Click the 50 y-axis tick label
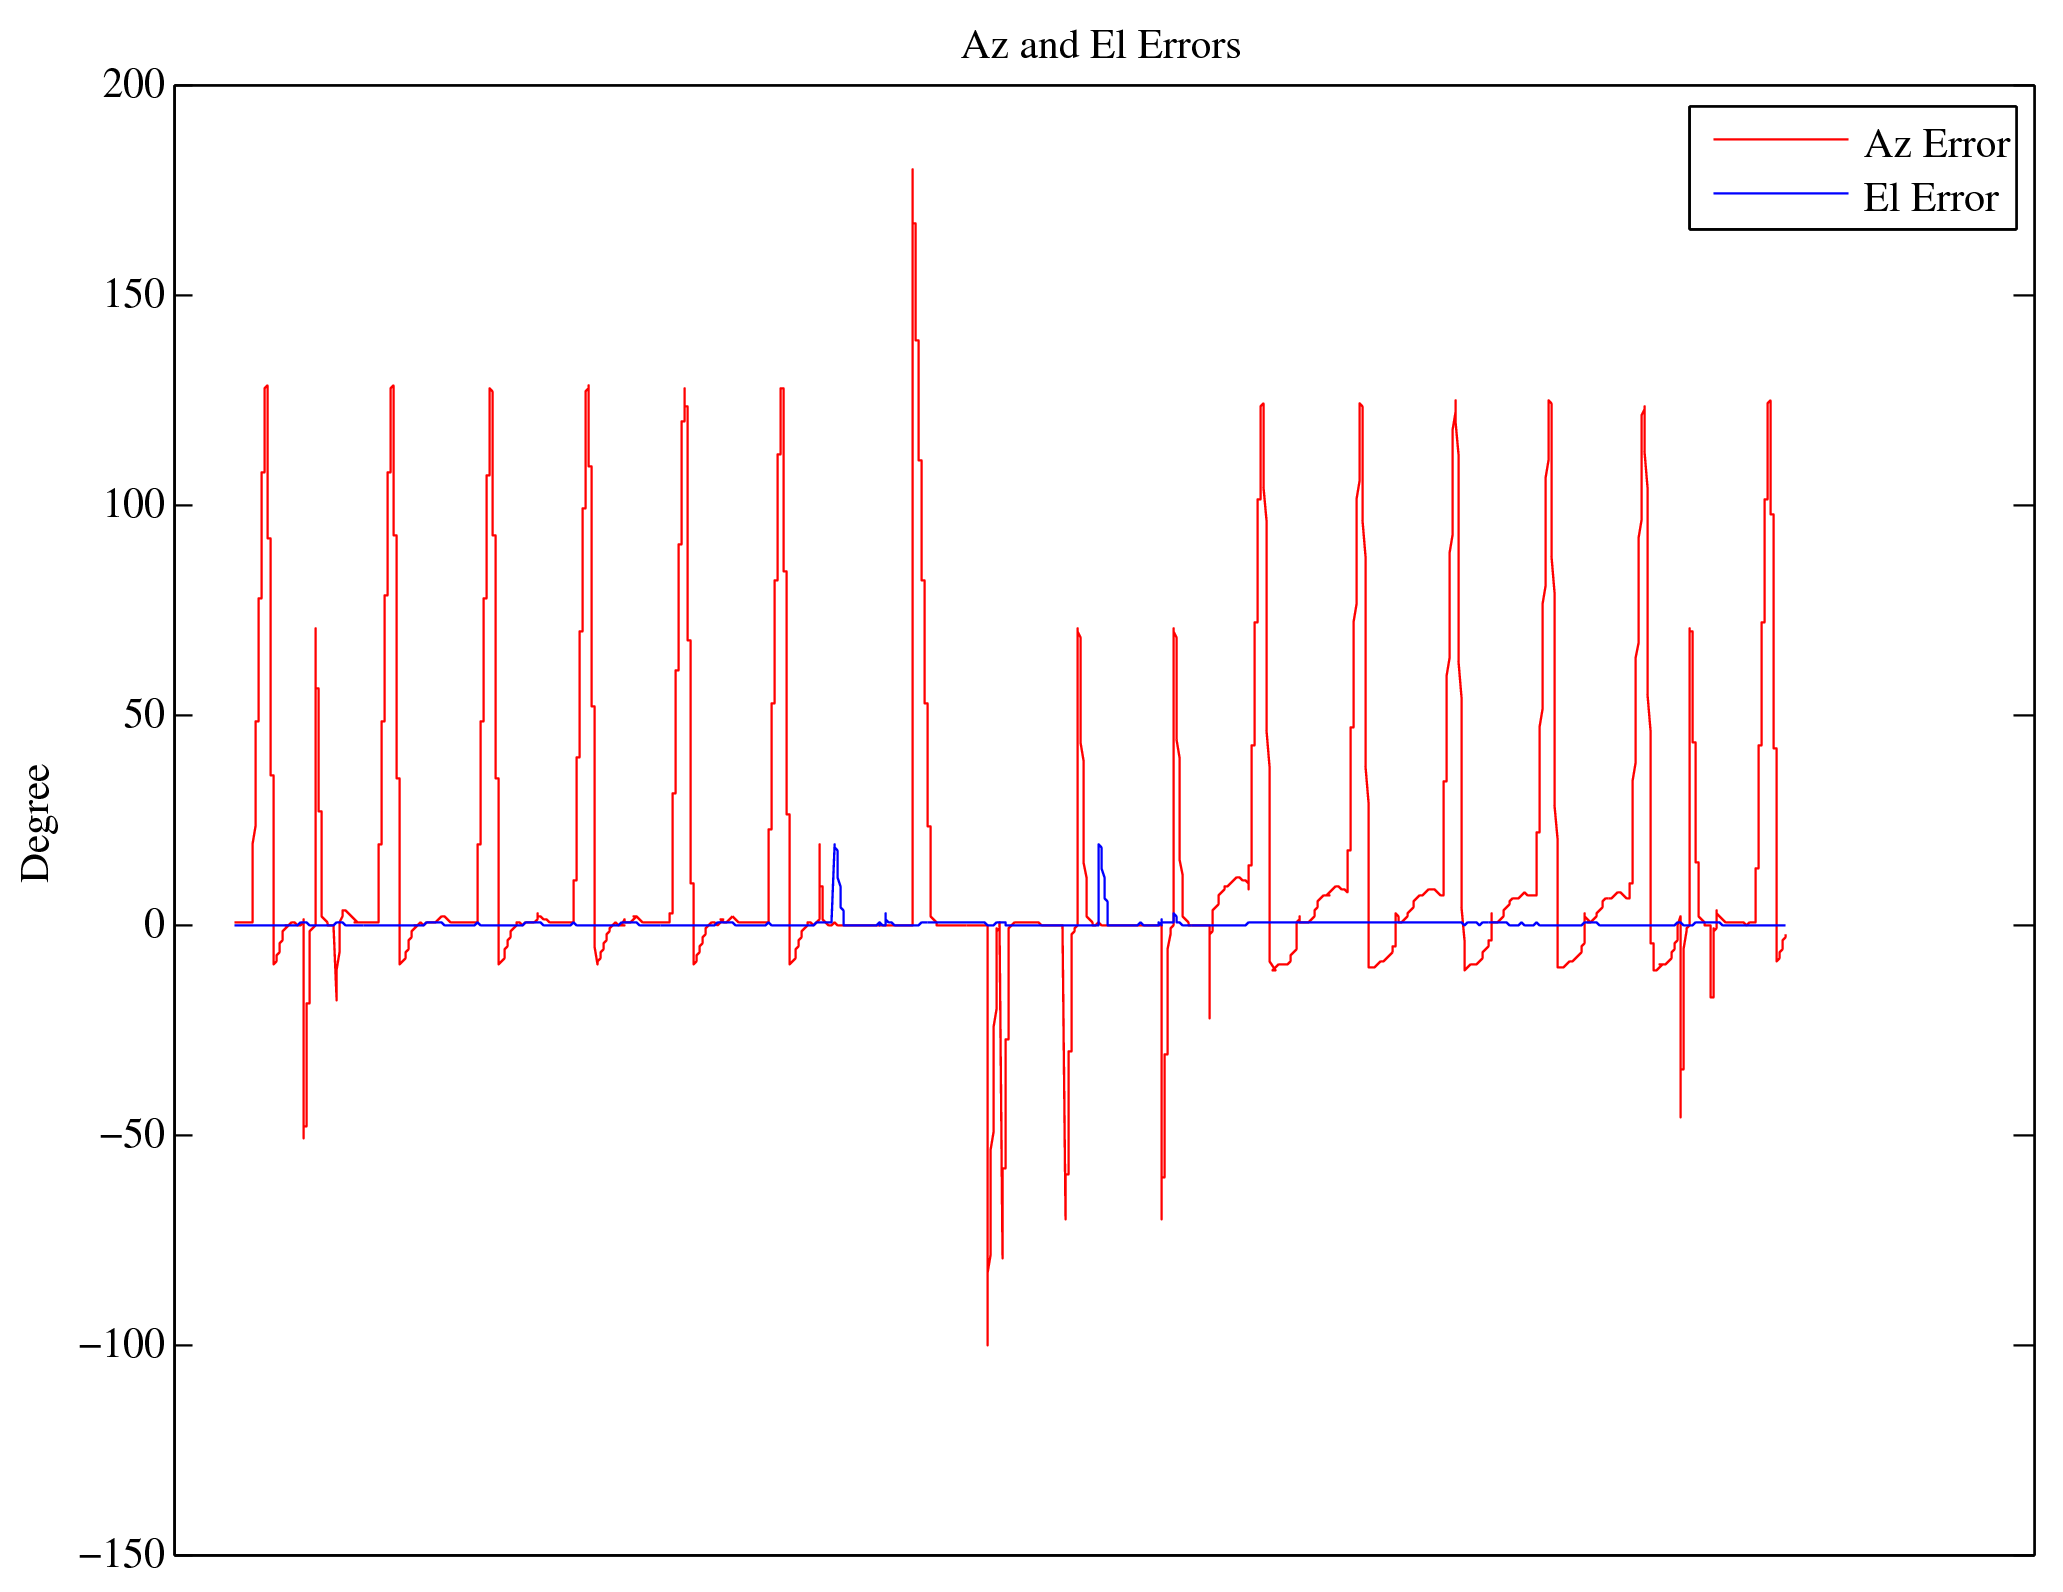Viewport: 2063px width, 1592px height. tap(143, 715)
